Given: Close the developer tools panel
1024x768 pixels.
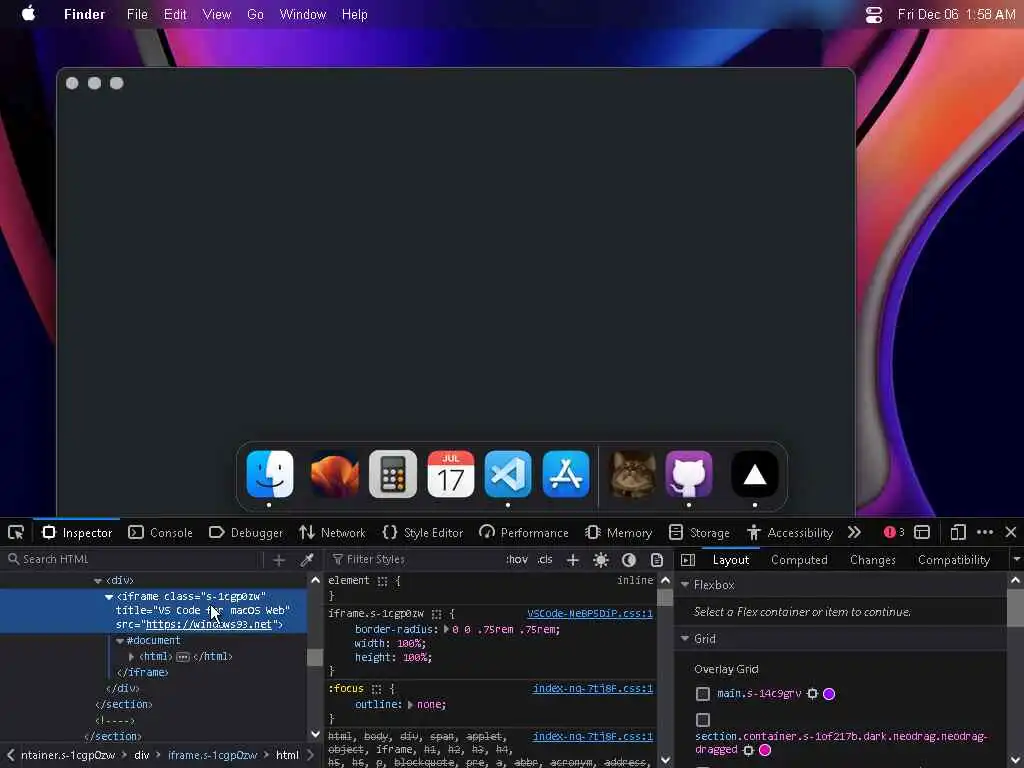Looking at the screenshot, I should pyautogui.click(x=1011, y=532).
